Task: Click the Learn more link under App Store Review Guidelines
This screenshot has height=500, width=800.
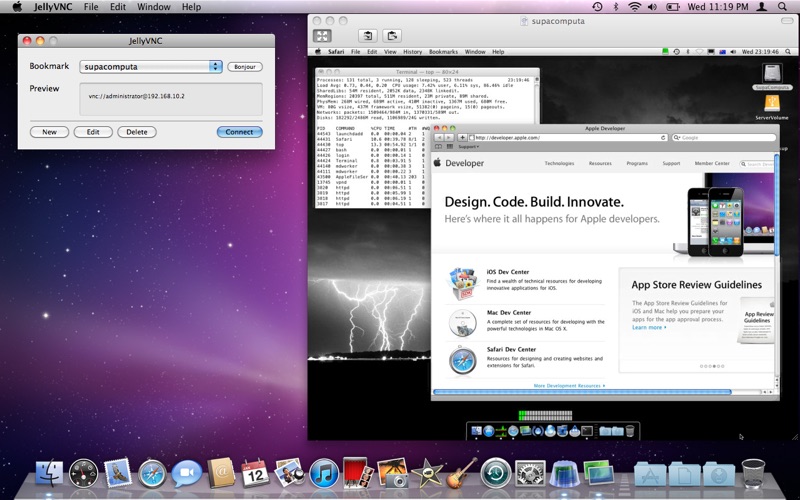Action: pyautogui.click(x=649, y=328)
